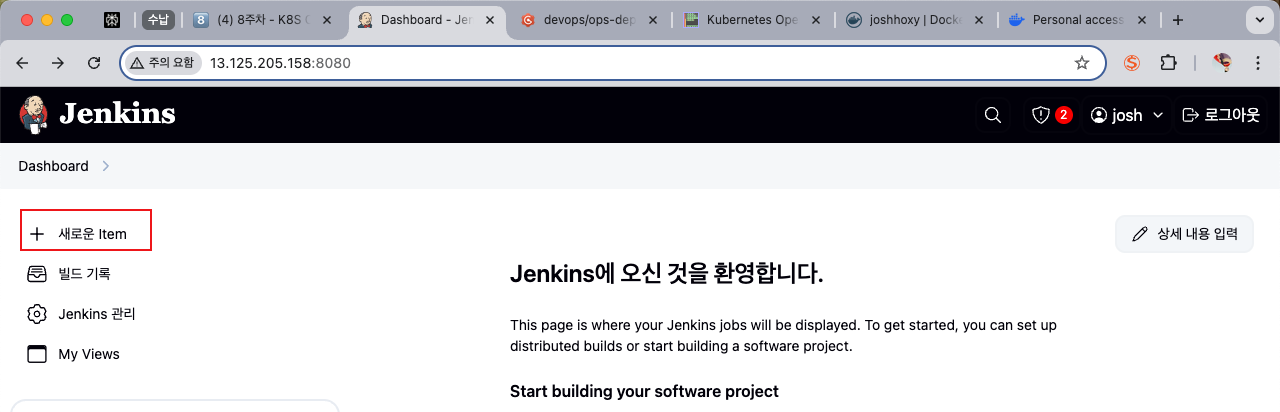Click the Jenkins에 오신 것을 환영합니다 heading
Image resolution: width=1280 pixels, height=412 pixels.
click(x=667, y=273)
